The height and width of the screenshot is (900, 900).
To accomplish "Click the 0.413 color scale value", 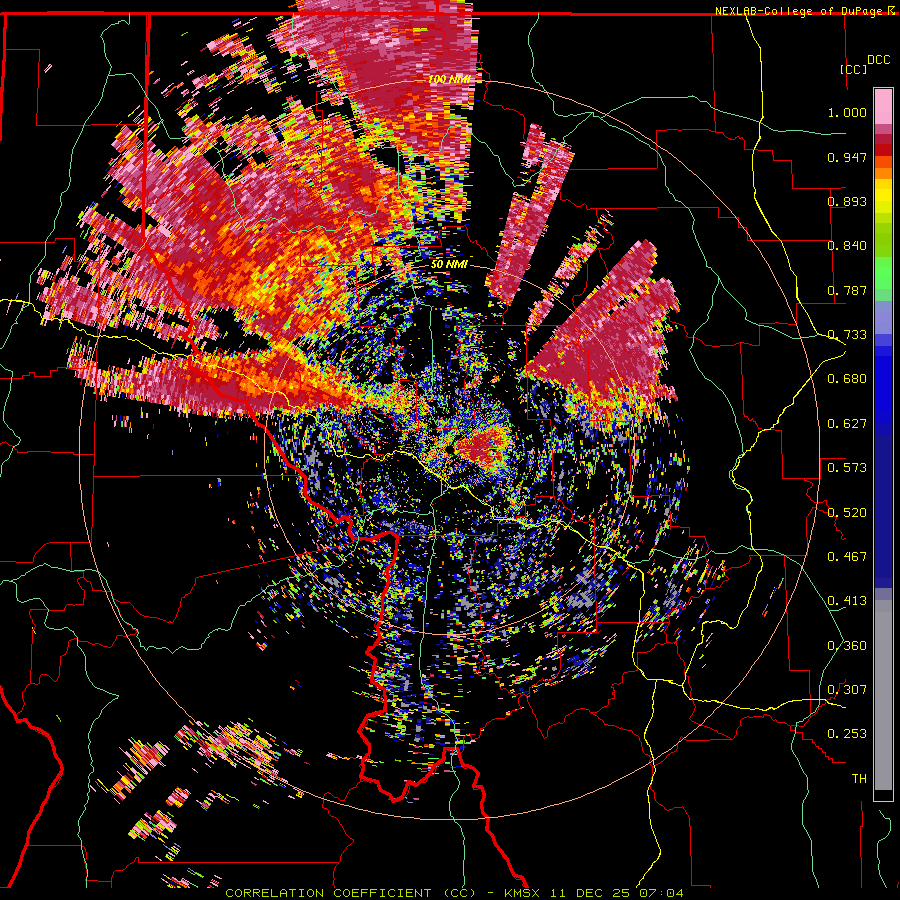I will [x=847, y=601].
